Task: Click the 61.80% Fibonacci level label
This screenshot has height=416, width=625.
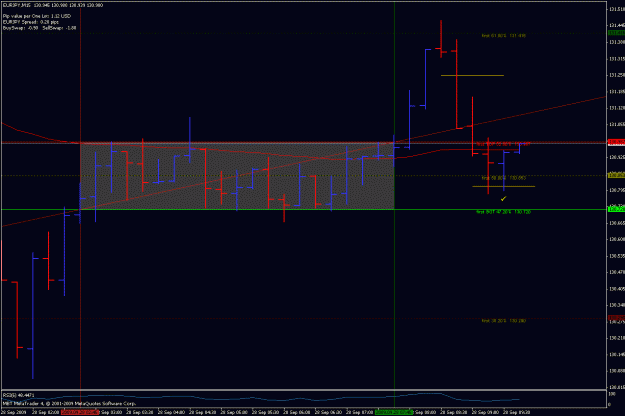Action: [x=503, y=36]
